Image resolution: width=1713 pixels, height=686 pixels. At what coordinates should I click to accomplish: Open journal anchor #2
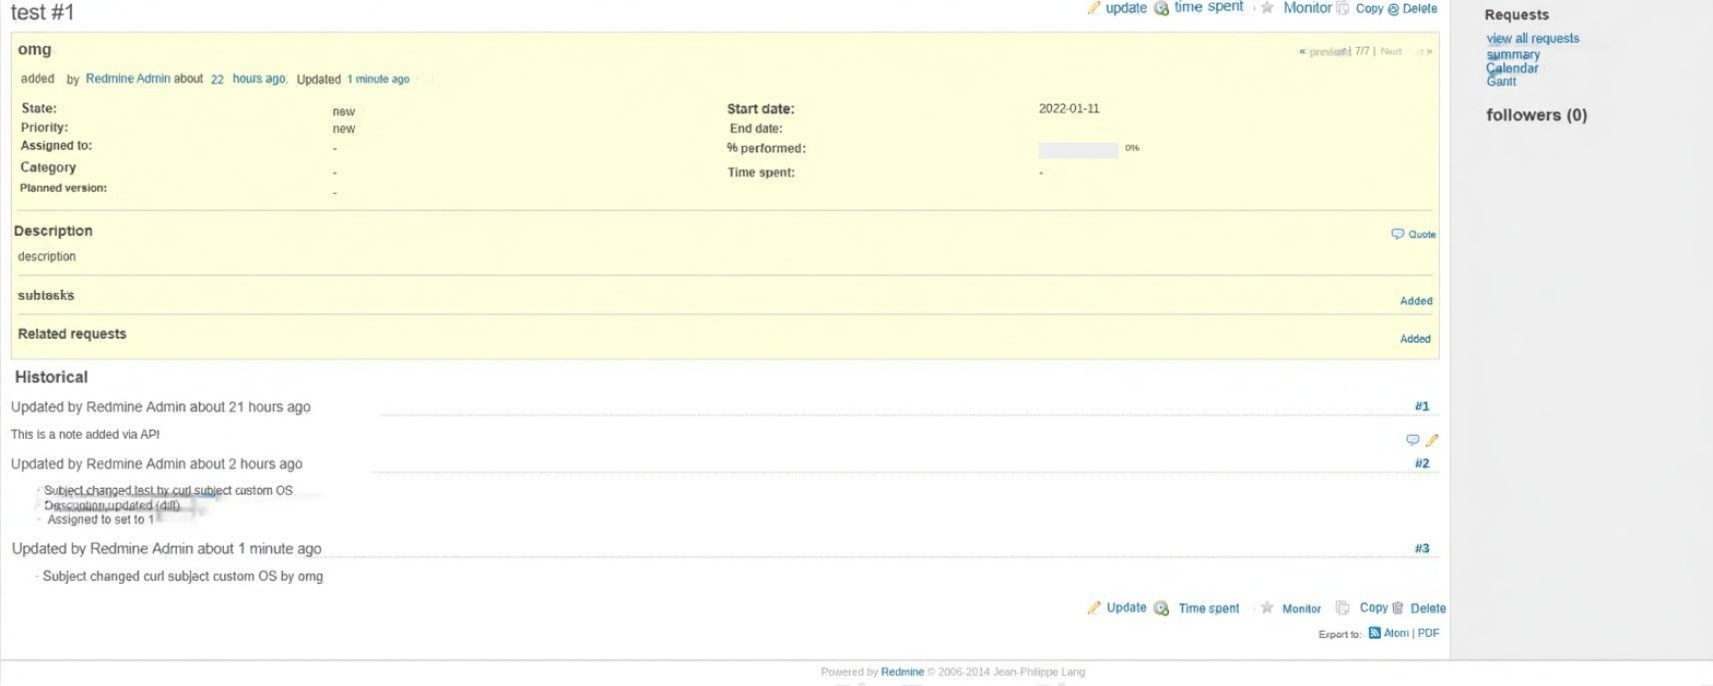pos(1422,464)
